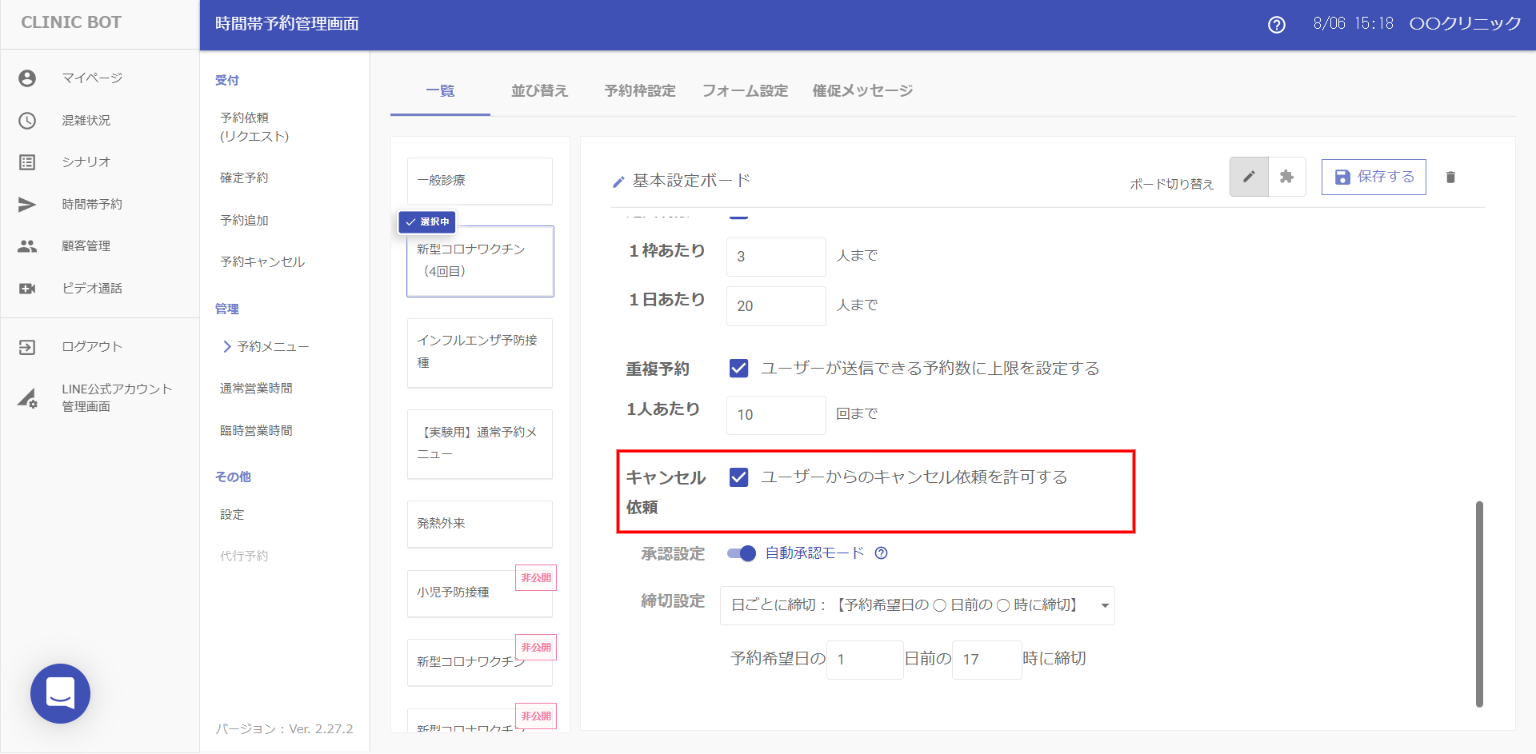
Task: Uncheck ユーザーからのキャンセル依頼を許可する checkbox
Action: click(x=739, y=477)
